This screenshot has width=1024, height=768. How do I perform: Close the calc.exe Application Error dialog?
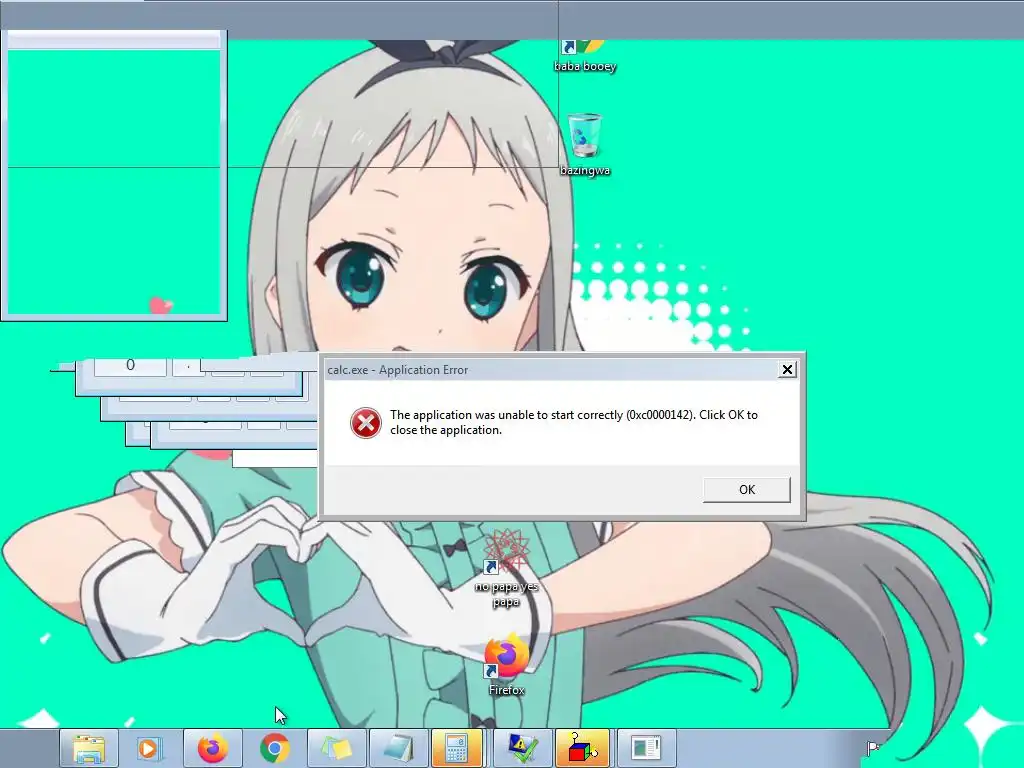[787, 370]
